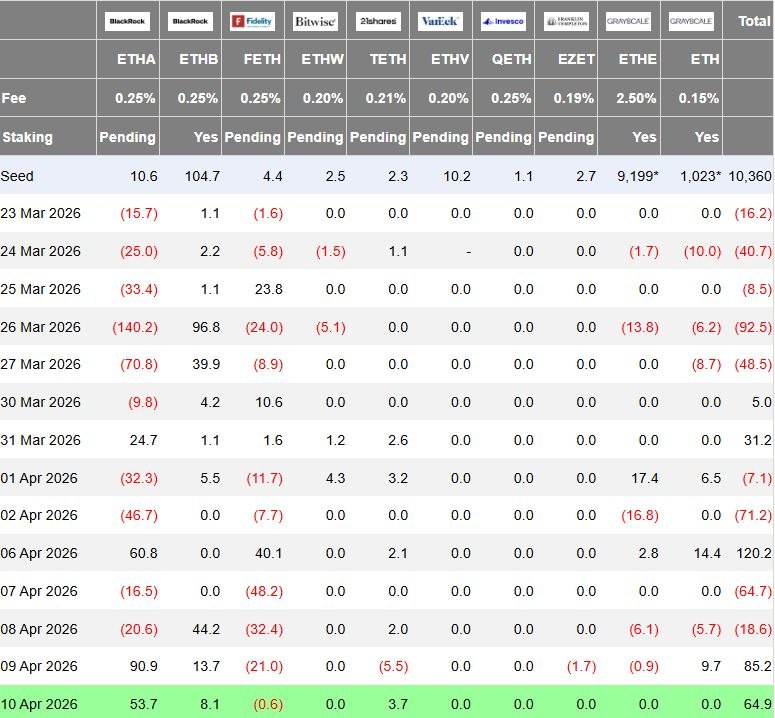Select the Invesco logo
The width and height of the screenshot is (775, 718).
coord(503,21)
